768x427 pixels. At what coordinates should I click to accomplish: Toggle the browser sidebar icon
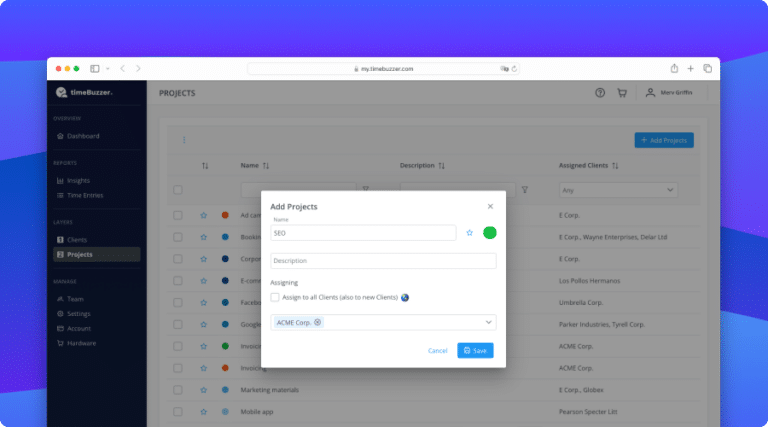(x=95, y=69)
